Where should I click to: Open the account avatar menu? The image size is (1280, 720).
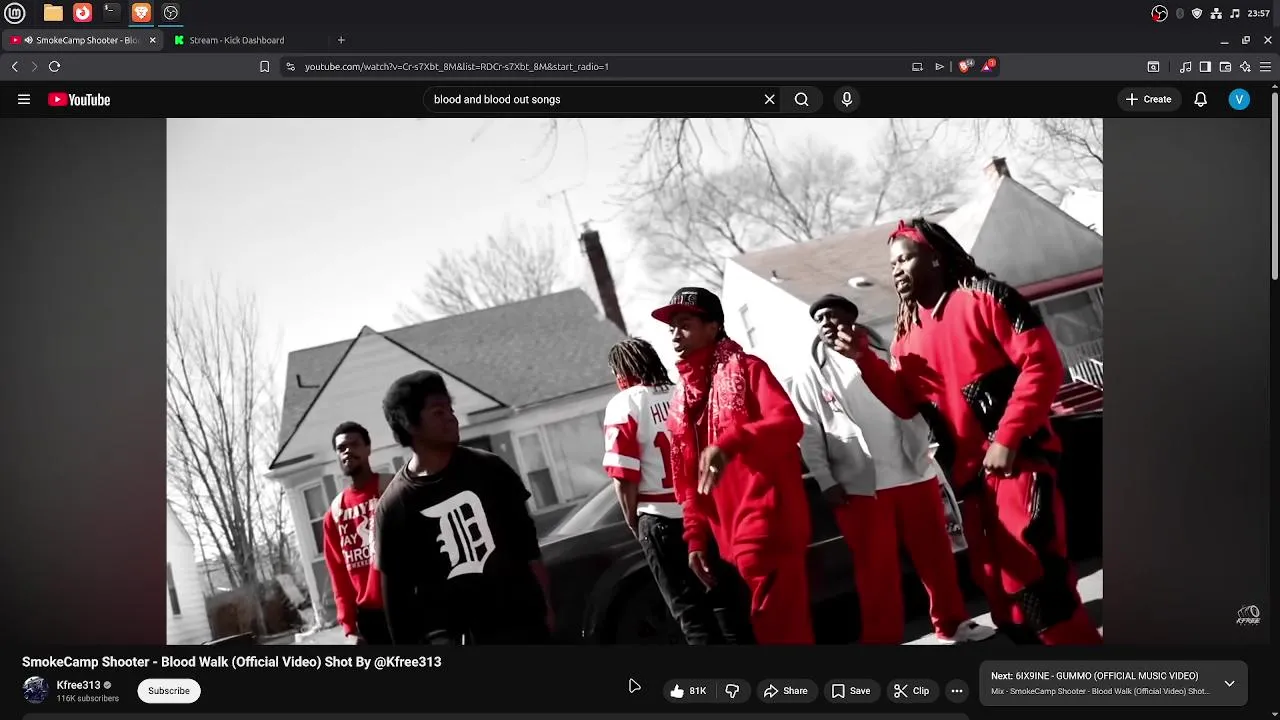tap(1239, 99)
